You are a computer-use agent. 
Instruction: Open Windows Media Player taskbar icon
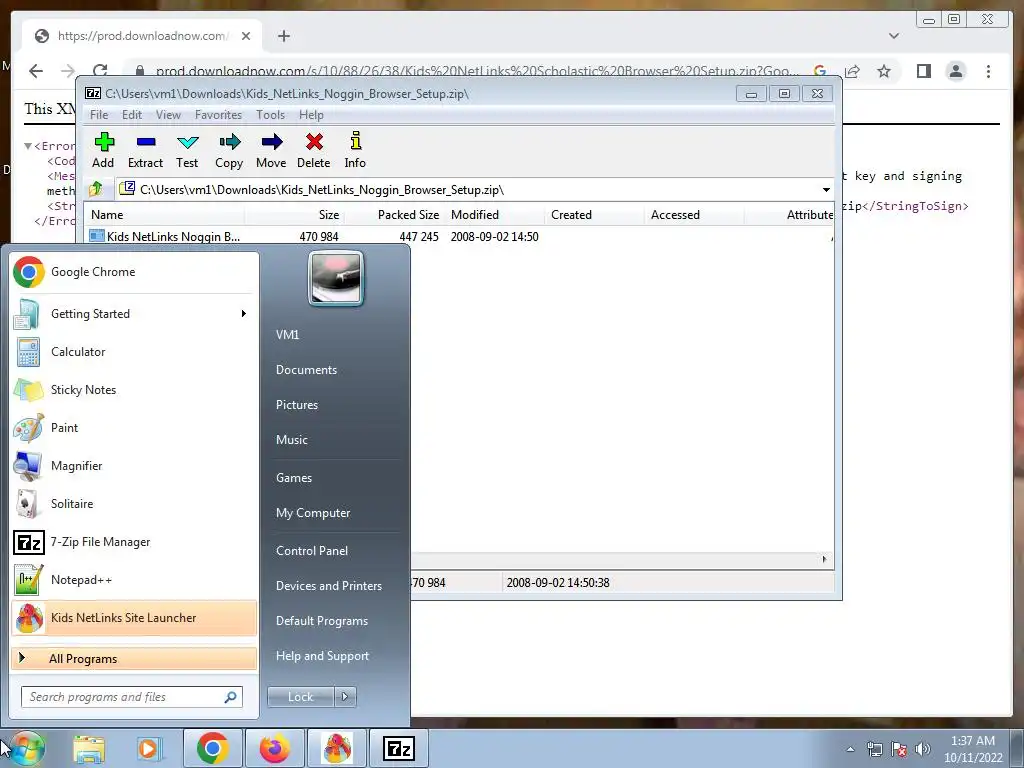pyautogui.click(x=149, y=749)
